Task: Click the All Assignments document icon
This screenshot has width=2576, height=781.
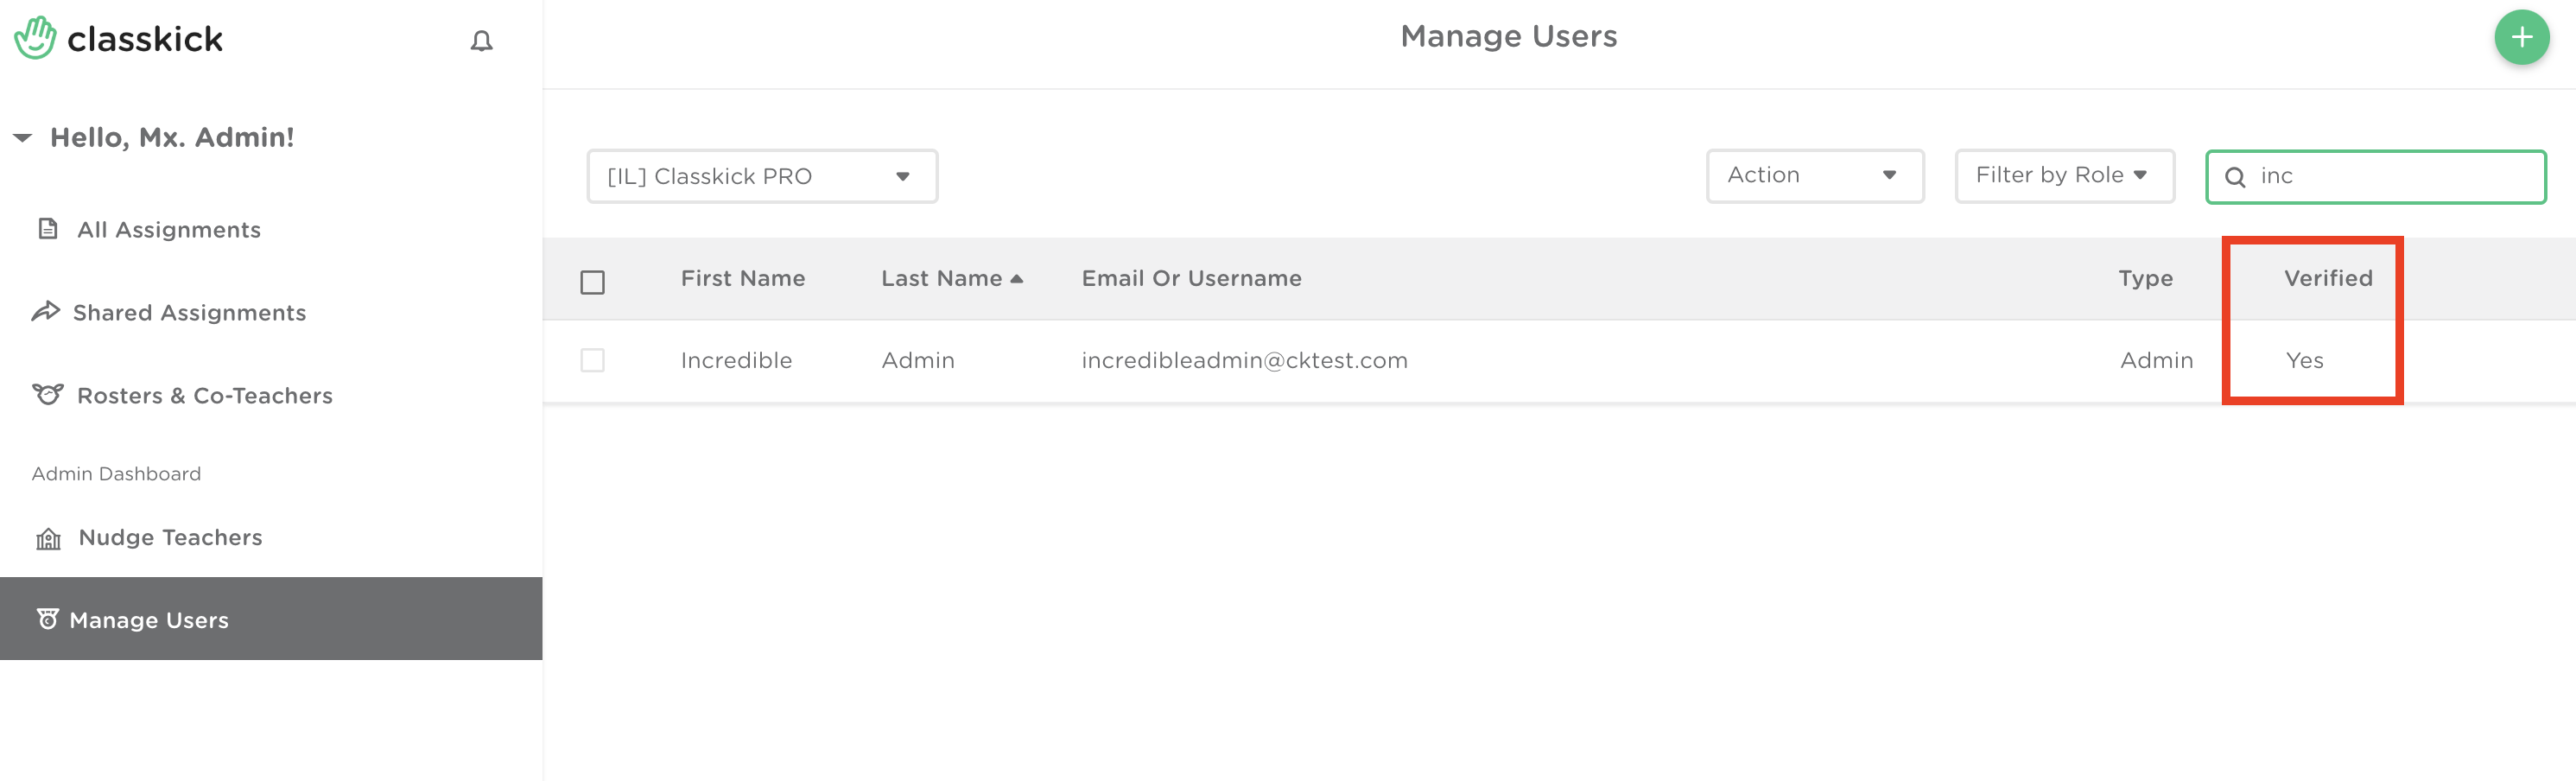Action: (47, 229)
